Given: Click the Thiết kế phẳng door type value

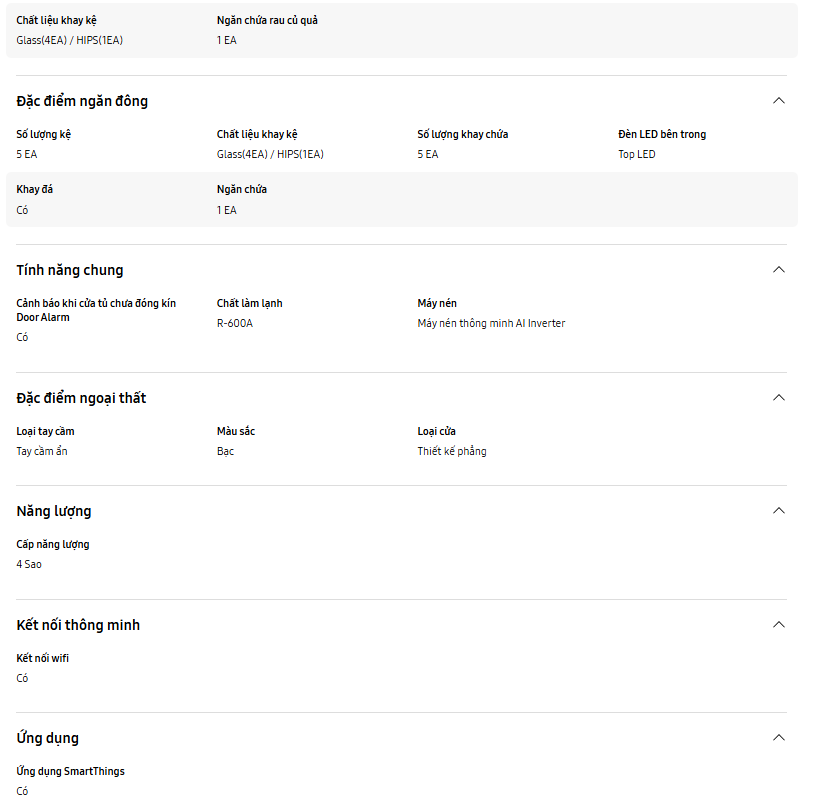Looking at the screenshot, I should (452, 451).
